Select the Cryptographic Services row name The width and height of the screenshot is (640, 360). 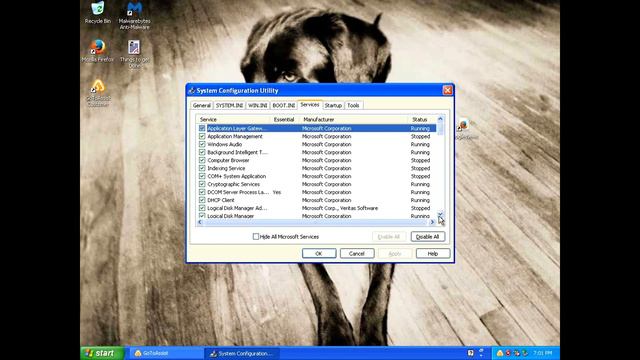233,184
